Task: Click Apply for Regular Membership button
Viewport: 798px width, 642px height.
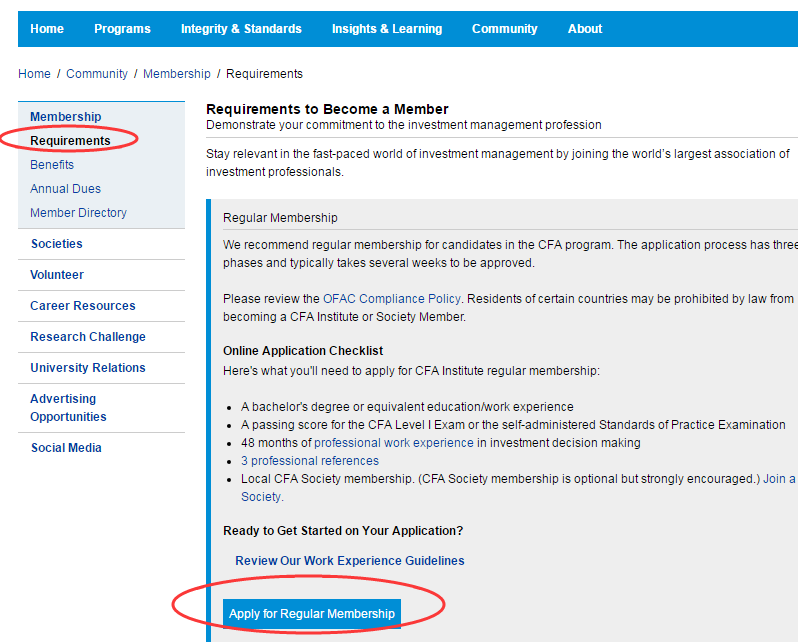Action: click(312, 614)
